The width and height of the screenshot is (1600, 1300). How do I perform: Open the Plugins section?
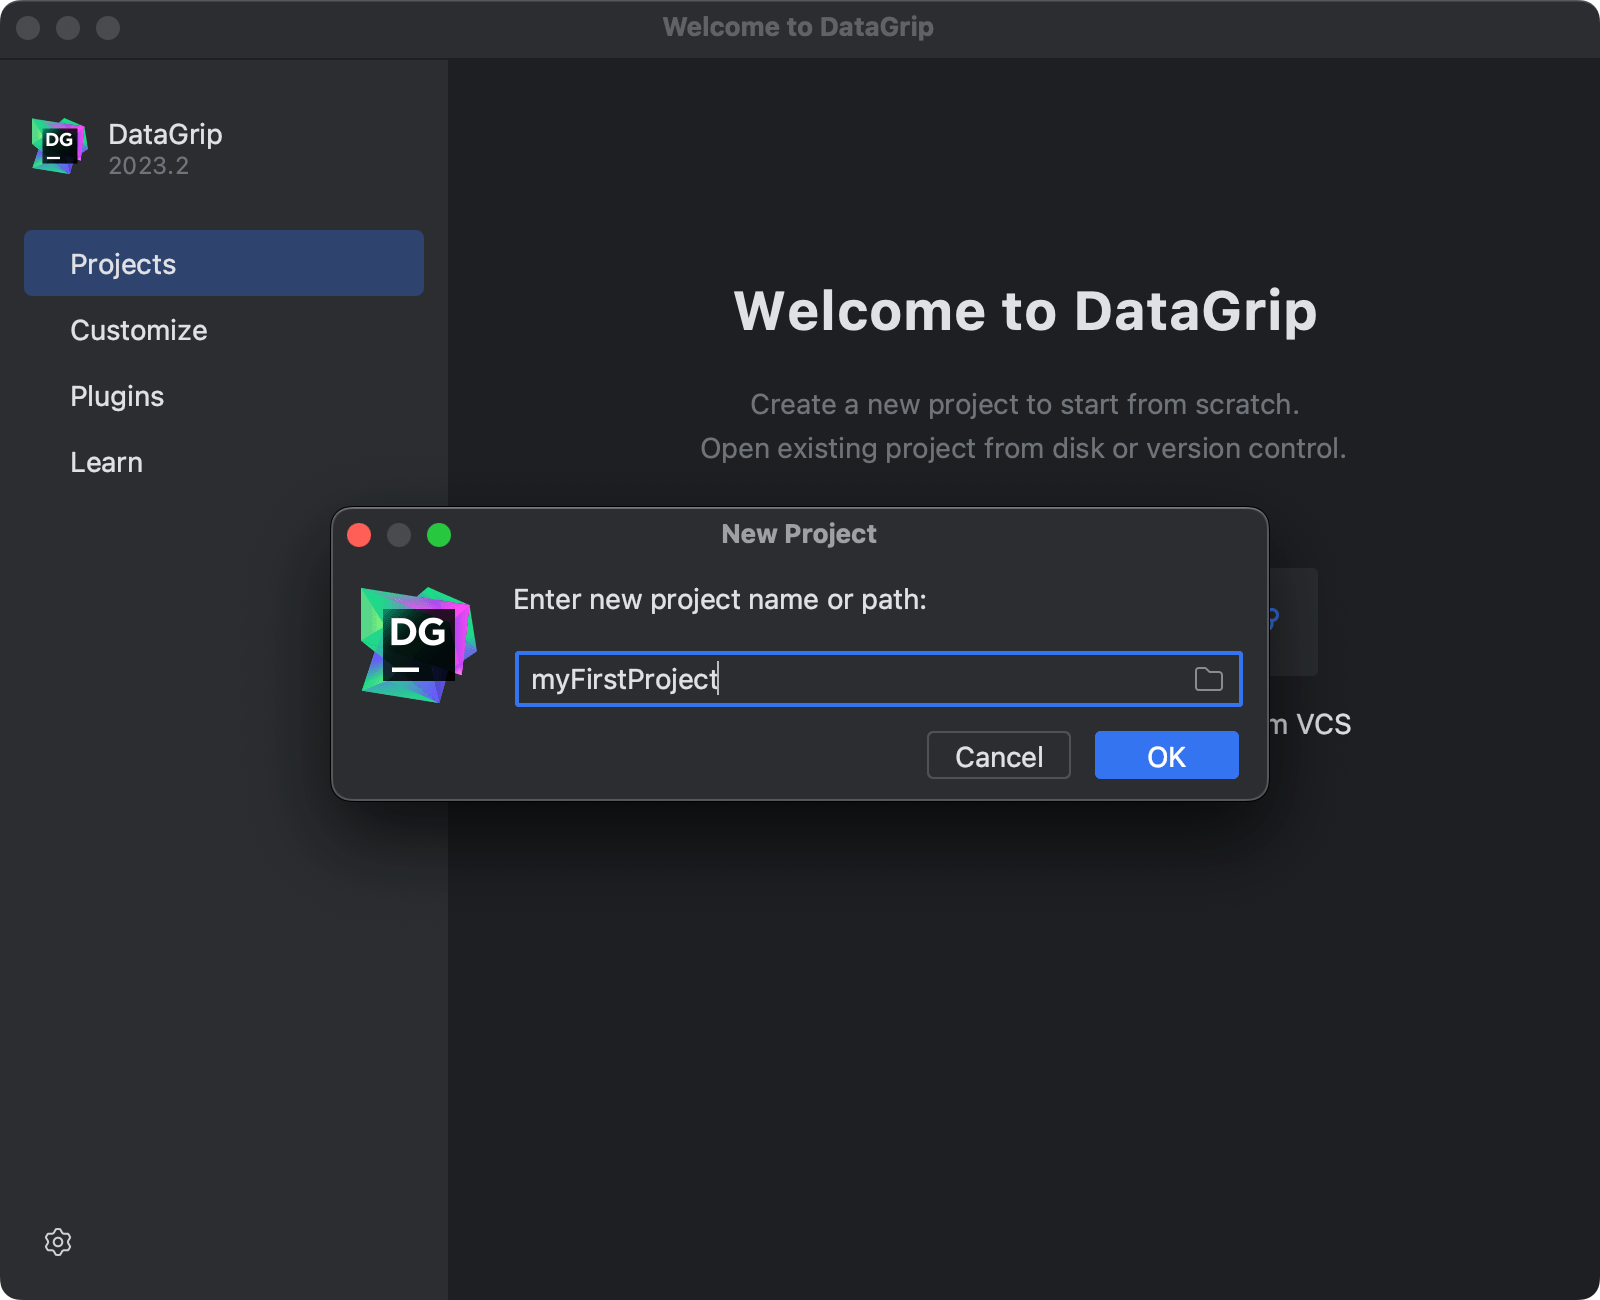(x=117, y=396)
